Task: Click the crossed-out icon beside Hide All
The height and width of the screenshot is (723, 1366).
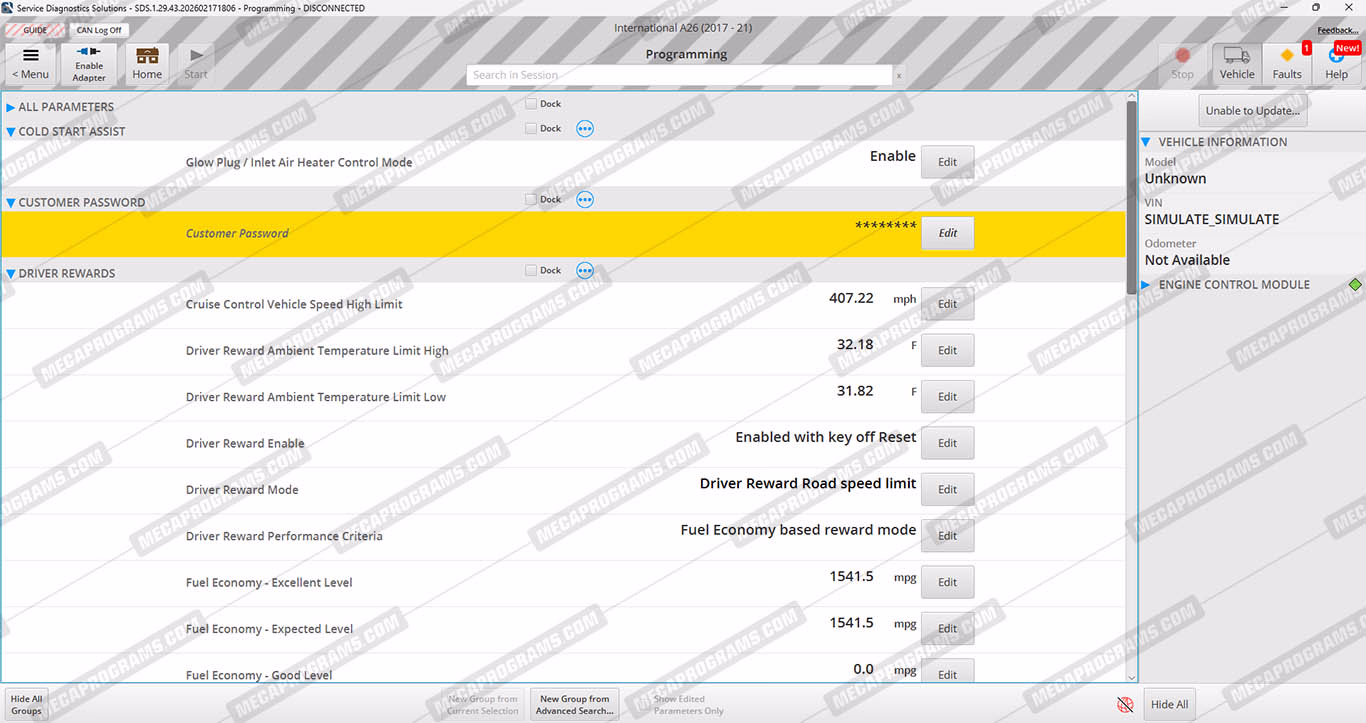Action: click(x=1125, y=704)
